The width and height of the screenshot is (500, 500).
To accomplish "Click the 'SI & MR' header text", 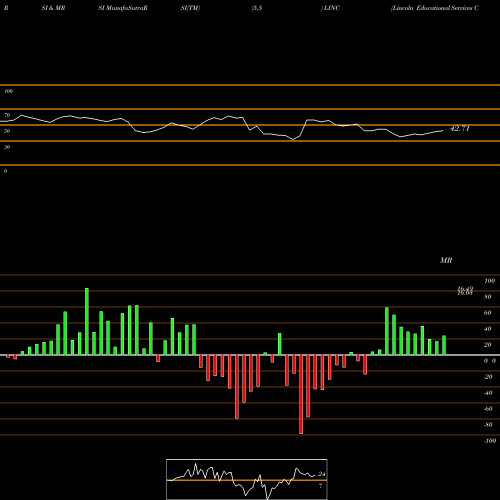I will click(x=53, y=8).
